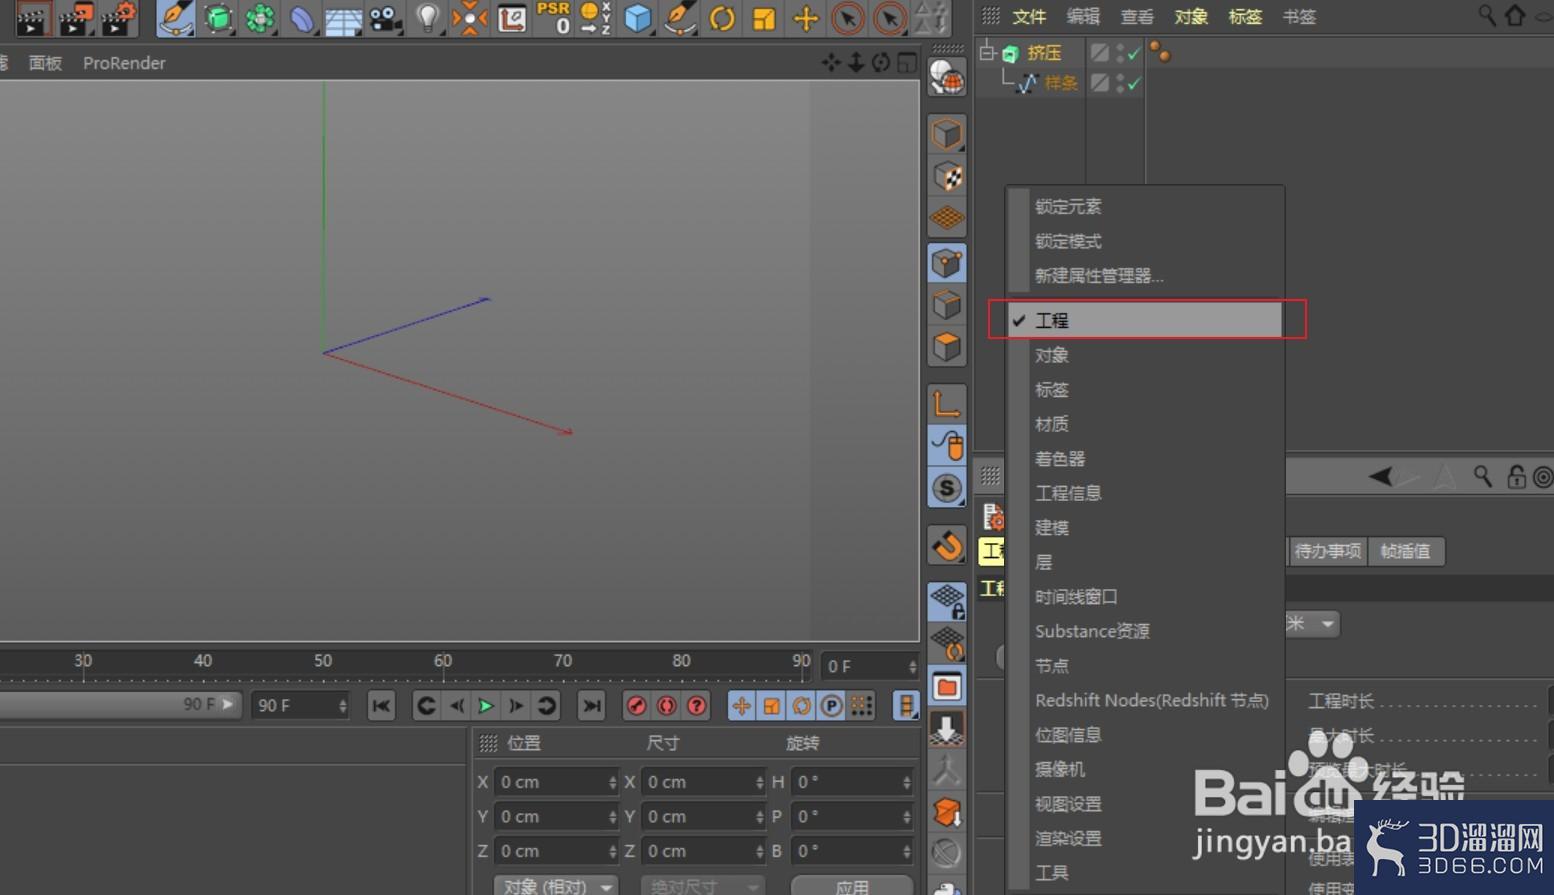Open the subdivision surface generator icon
This screenshot has width=1554, height=895.
[218, 17]
